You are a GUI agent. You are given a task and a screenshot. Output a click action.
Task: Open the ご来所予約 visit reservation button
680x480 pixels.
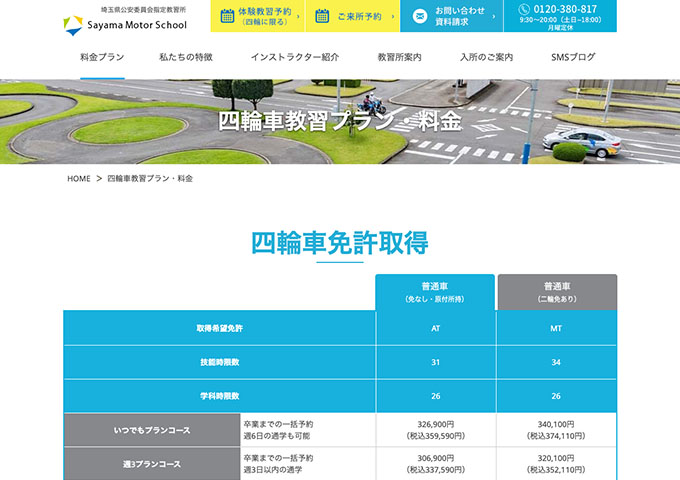click(x=353, y=16)
